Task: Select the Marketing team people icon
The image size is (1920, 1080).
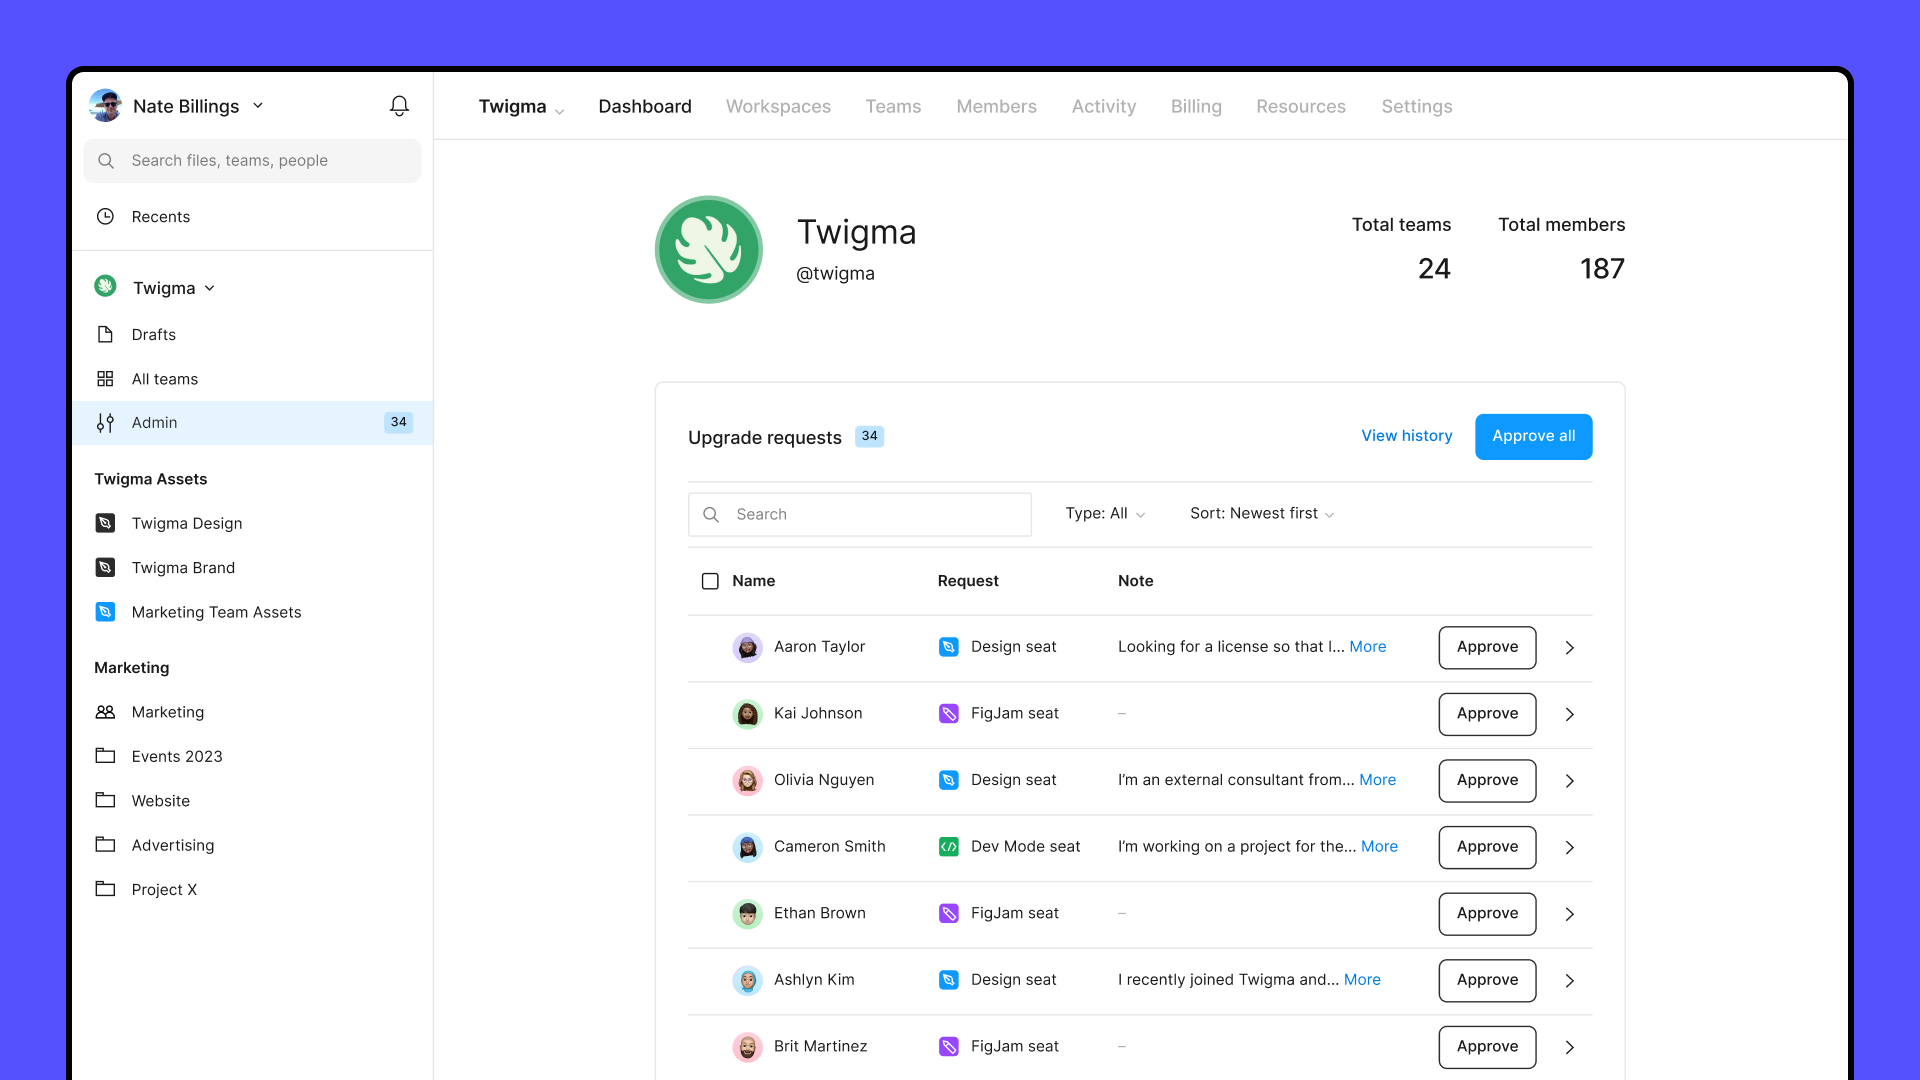Action: [106, 711]
